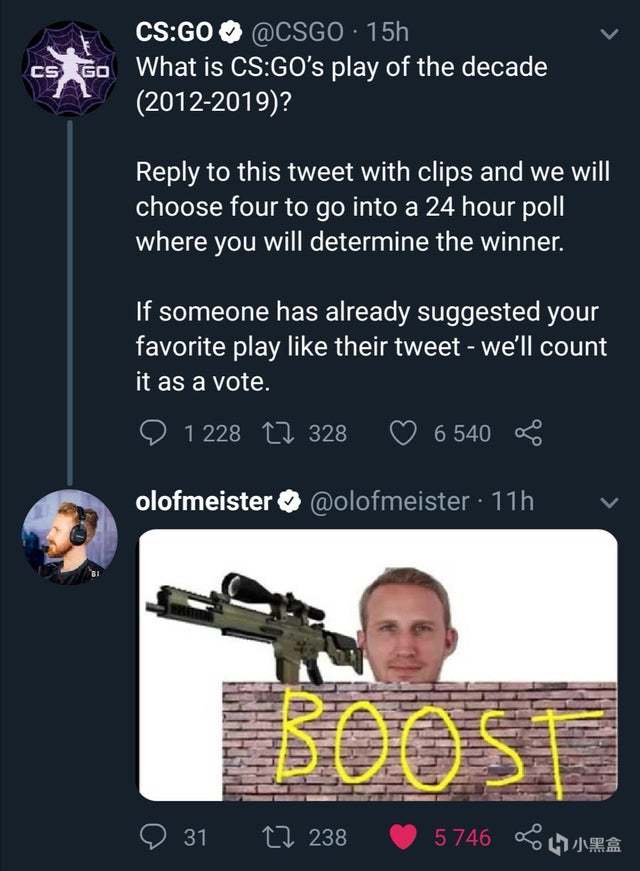The width and height of the screenshot is (640, 871).
Task: Open the CS:GO tweet options chevron
Action: coord(607,35)
